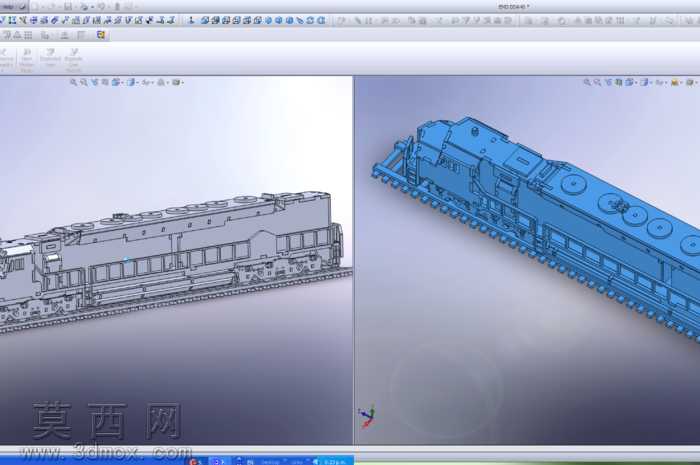Screen dimensions: 700x465
Task: Toggle Section View in left viewport
Action: tap(104, 83)
